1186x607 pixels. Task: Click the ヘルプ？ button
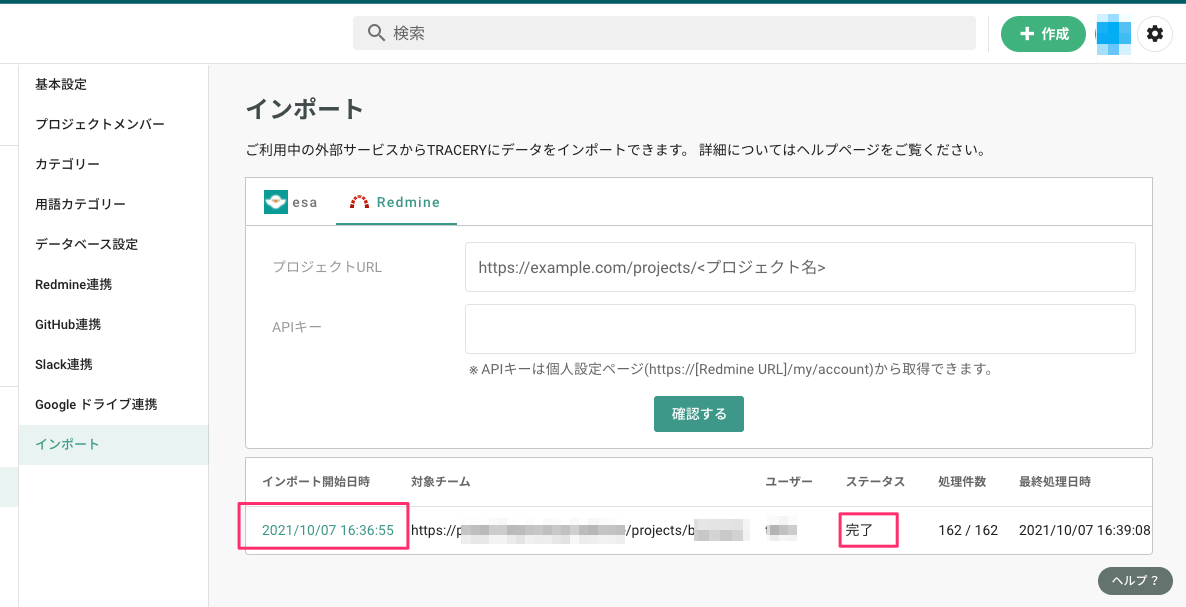pos(1135,580)
